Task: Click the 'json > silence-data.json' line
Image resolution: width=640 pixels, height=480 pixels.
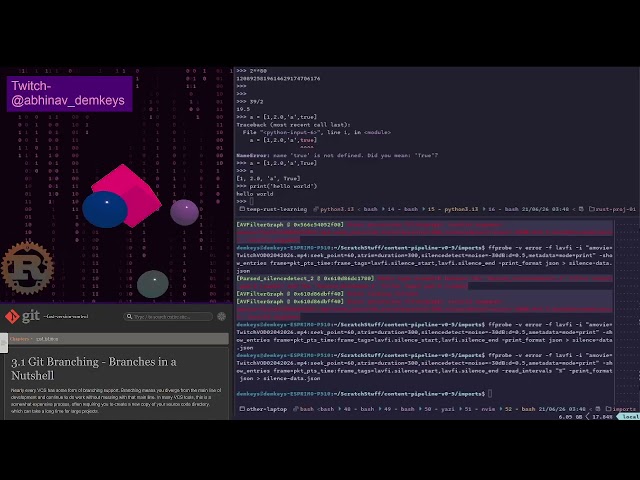Action: point(280,378)
